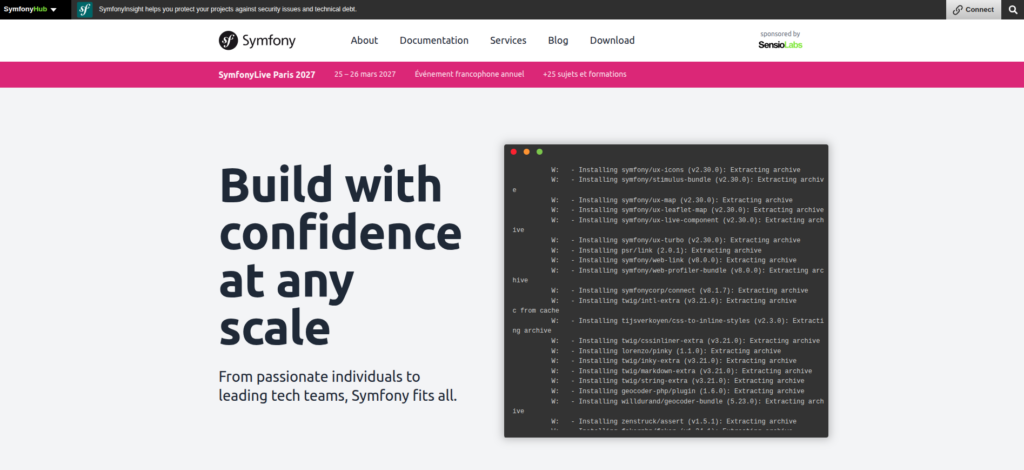Screen dimensions: 1024x470
Task: Click 'Événement francophone annuel' text
Action: pyautogui.click(x=470, y=74)
